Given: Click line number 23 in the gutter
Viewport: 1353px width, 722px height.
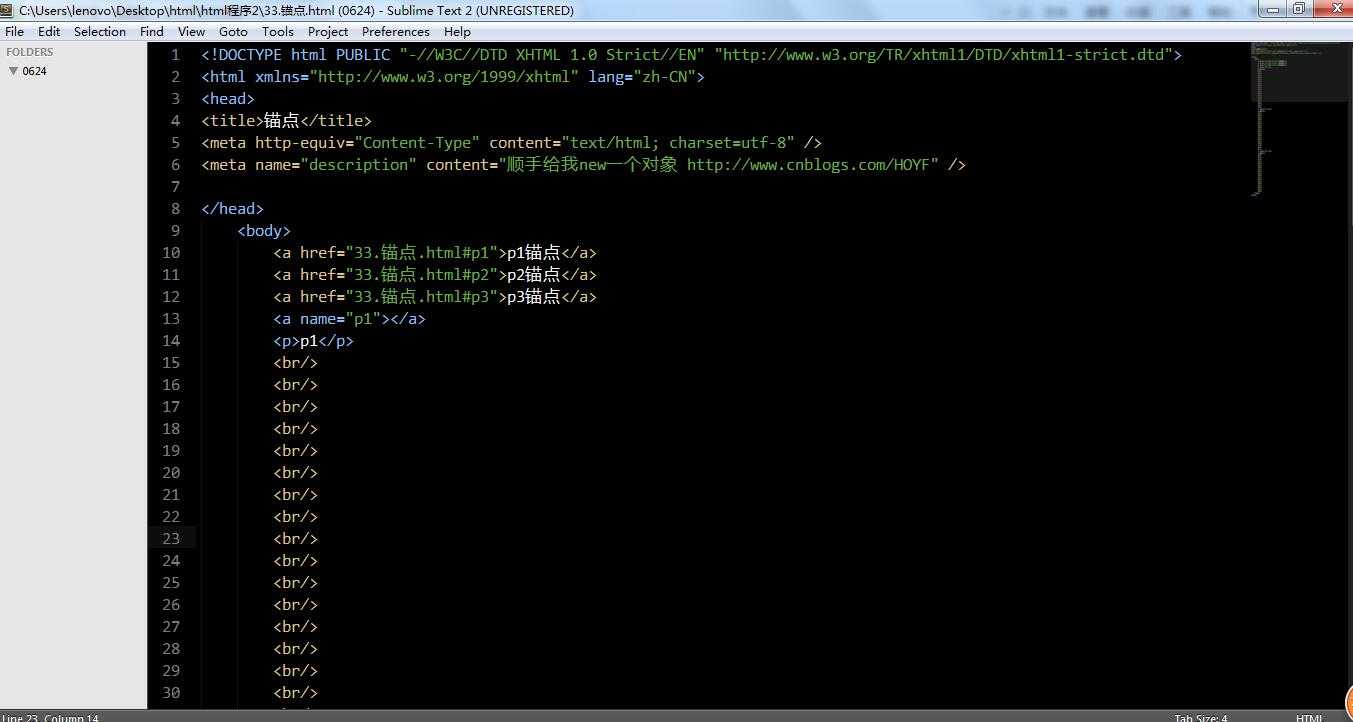Looking at the screenshot, I should pos(171,539).
